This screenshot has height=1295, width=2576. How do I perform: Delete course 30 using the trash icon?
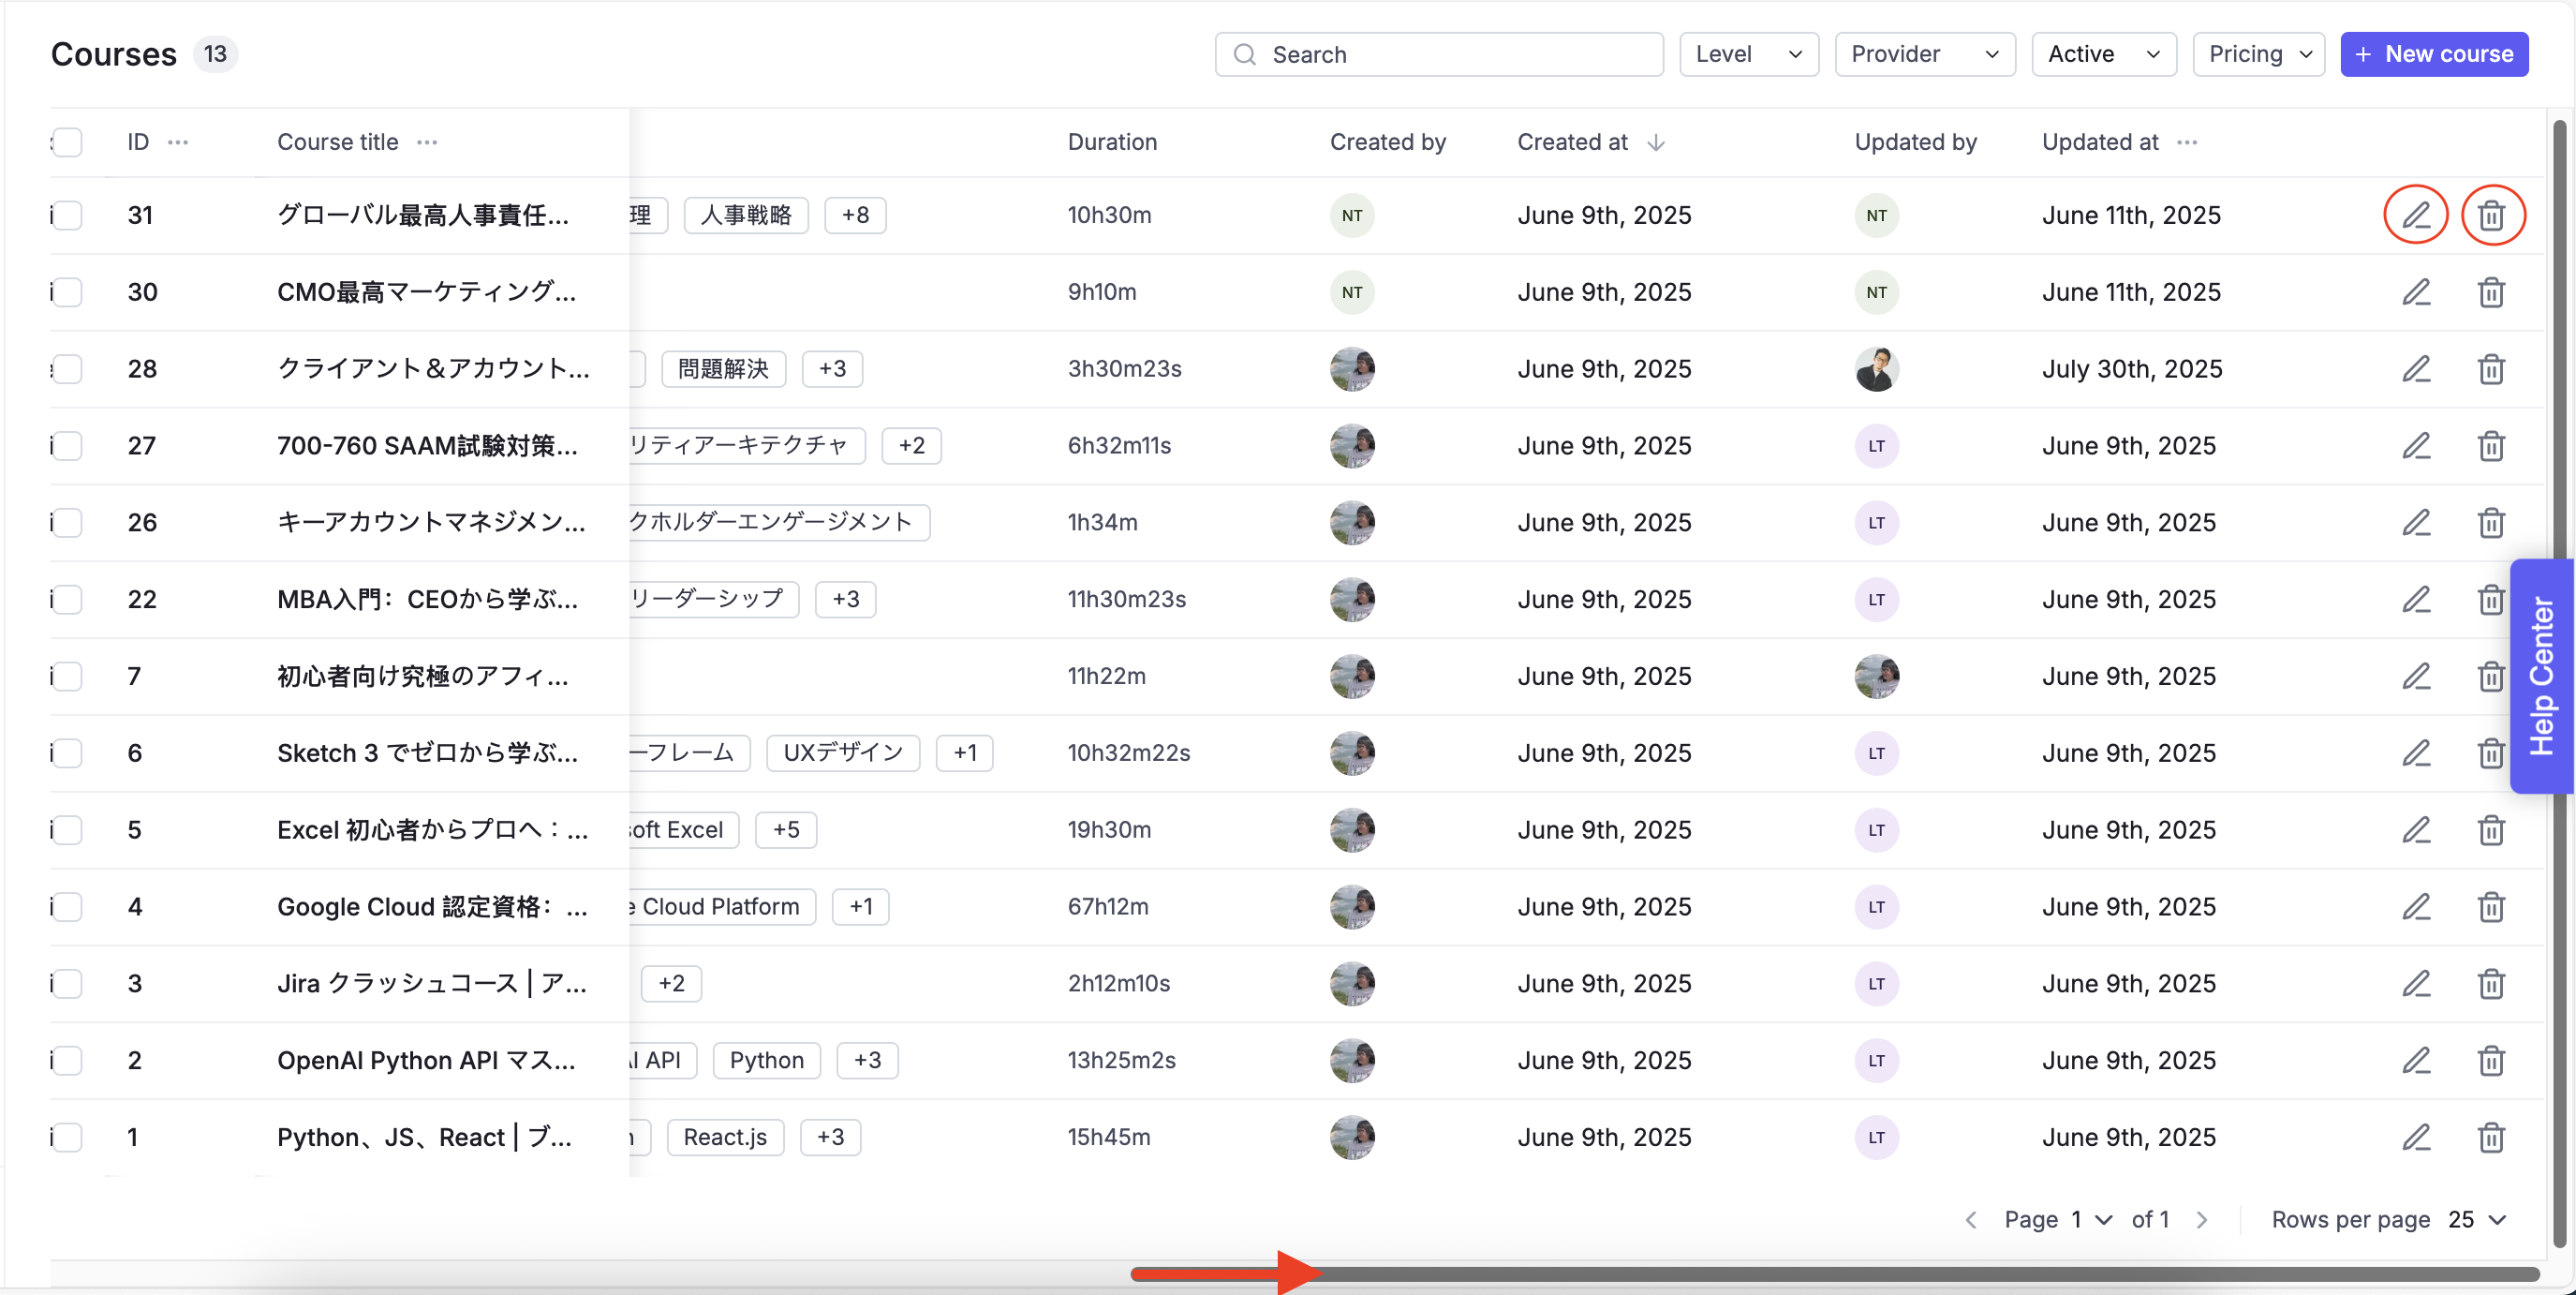[2490, 292]
